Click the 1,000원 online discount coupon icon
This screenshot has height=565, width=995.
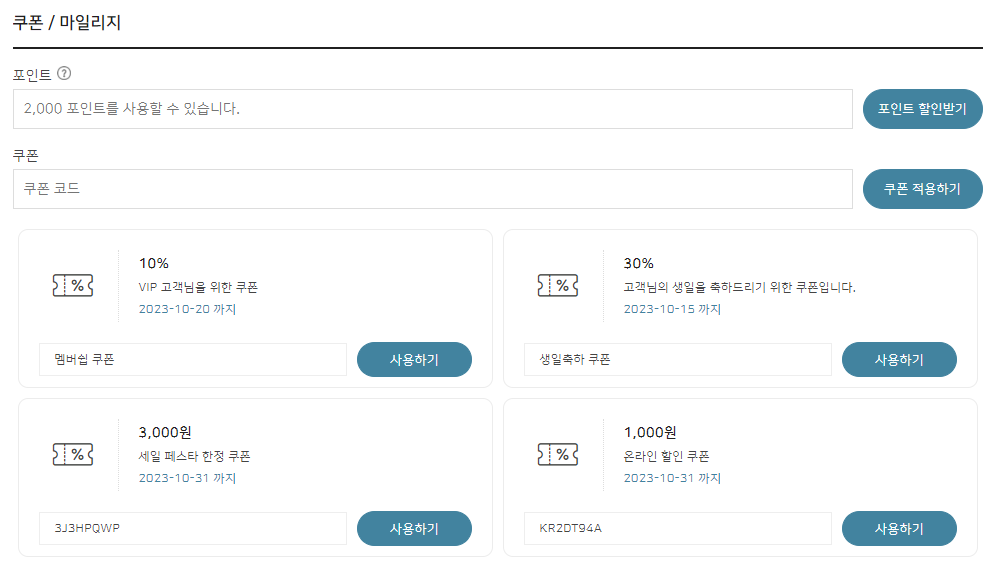point(557,454)
